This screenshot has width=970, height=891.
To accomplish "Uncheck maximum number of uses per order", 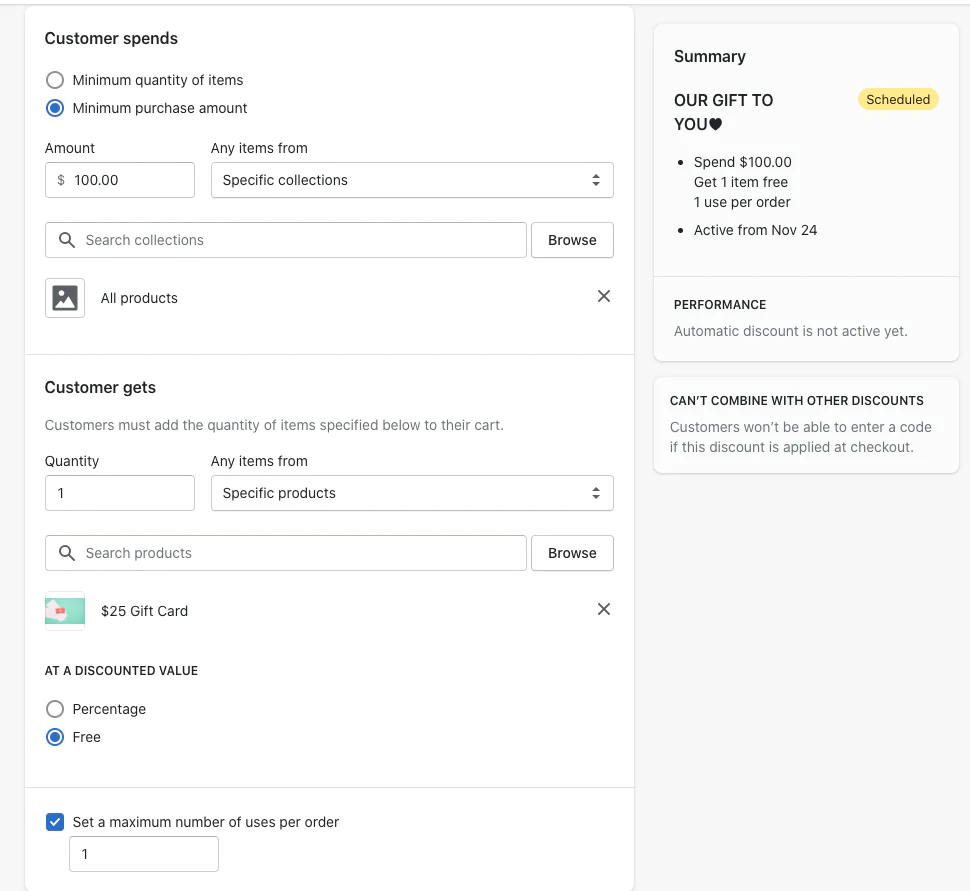I will pyautogui.click(x=55, y=822).
